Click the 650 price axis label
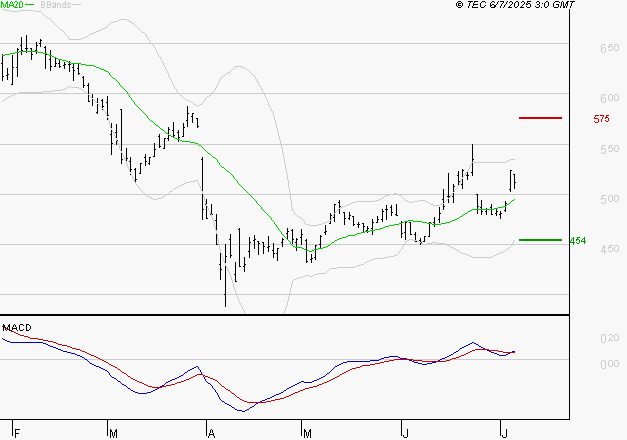 [x=609, y=48]
